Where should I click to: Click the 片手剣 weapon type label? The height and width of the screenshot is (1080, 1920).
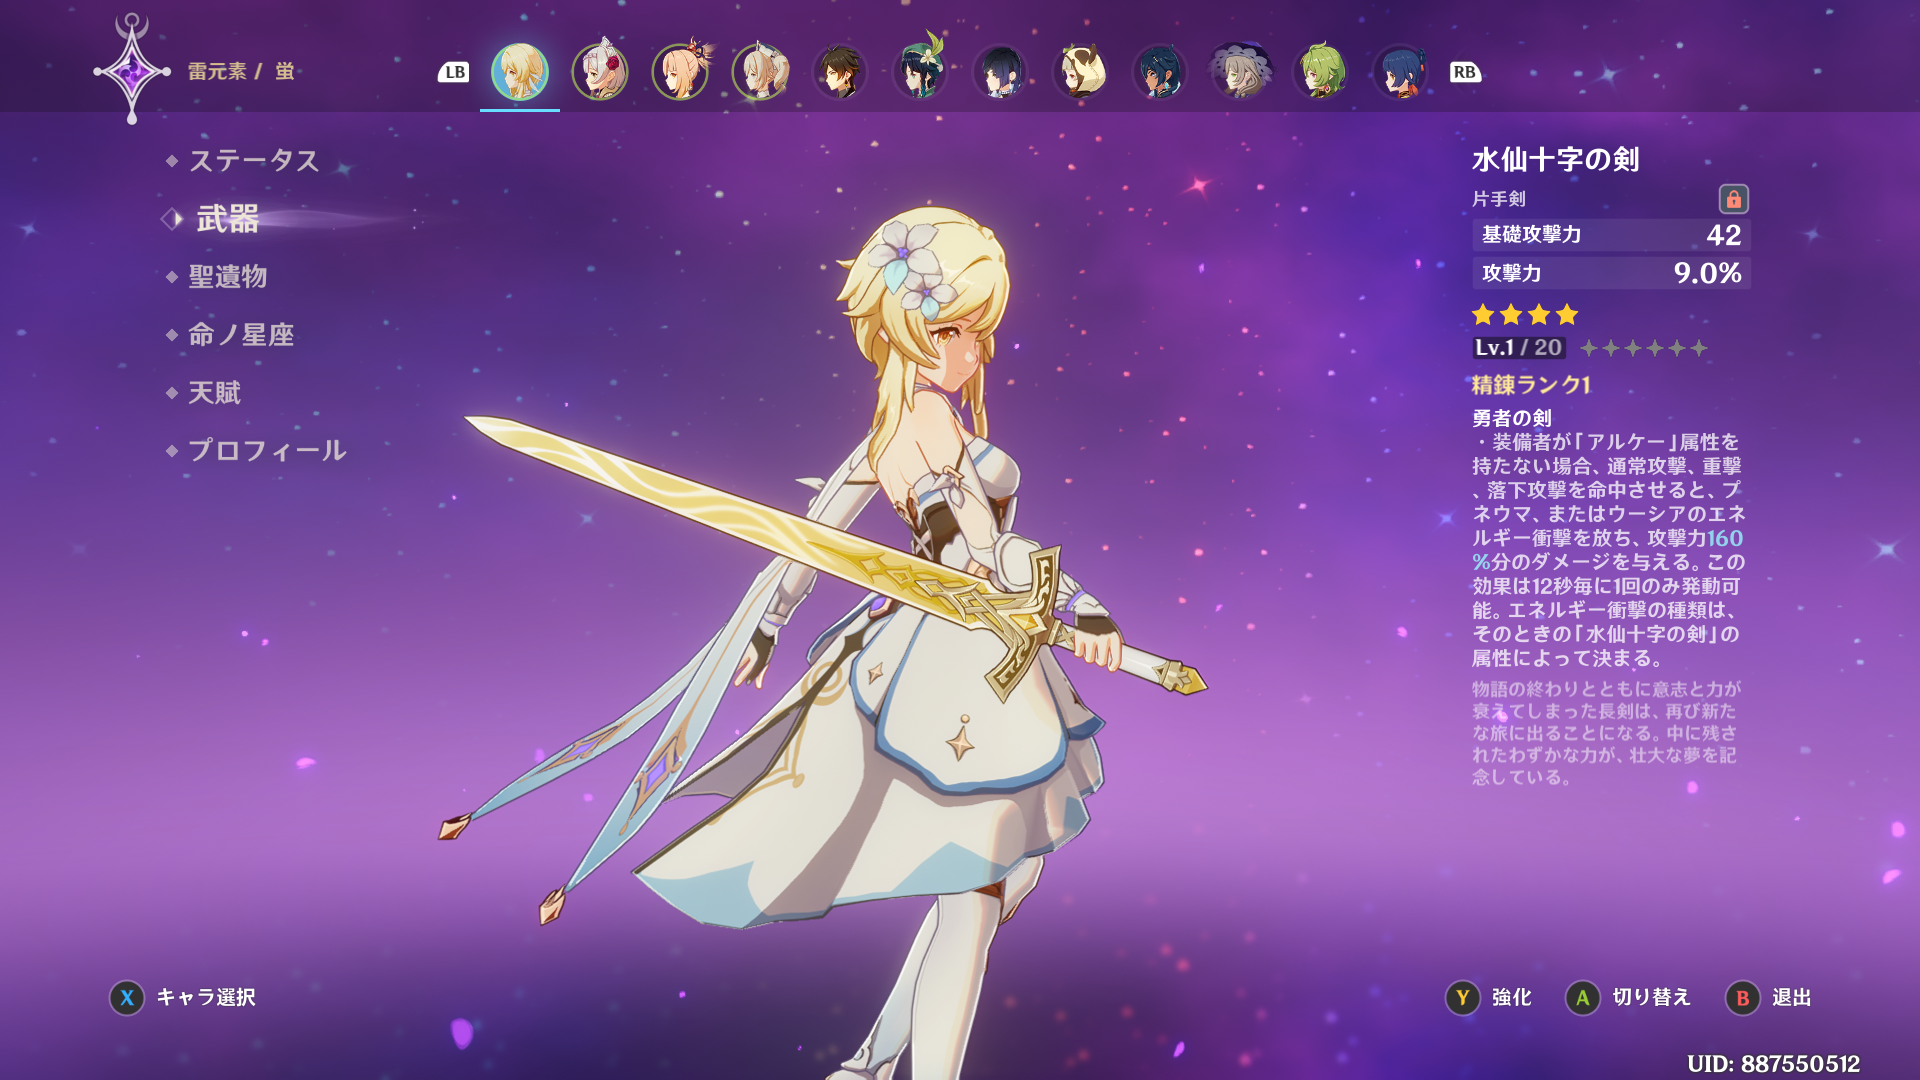click(1498, 199)
